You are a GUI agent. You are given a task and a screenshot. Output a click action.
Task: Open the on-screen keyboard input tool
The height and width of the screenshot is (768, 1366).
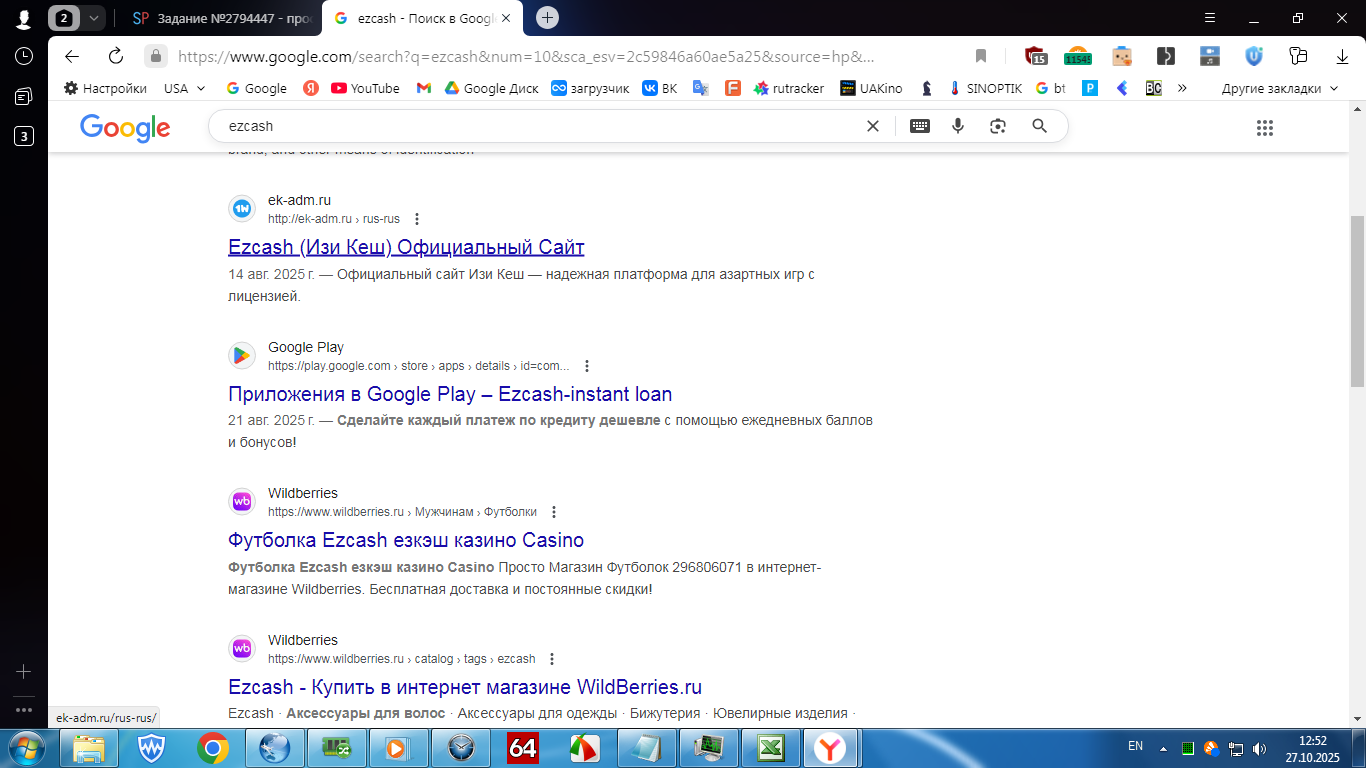pos(919,126)
